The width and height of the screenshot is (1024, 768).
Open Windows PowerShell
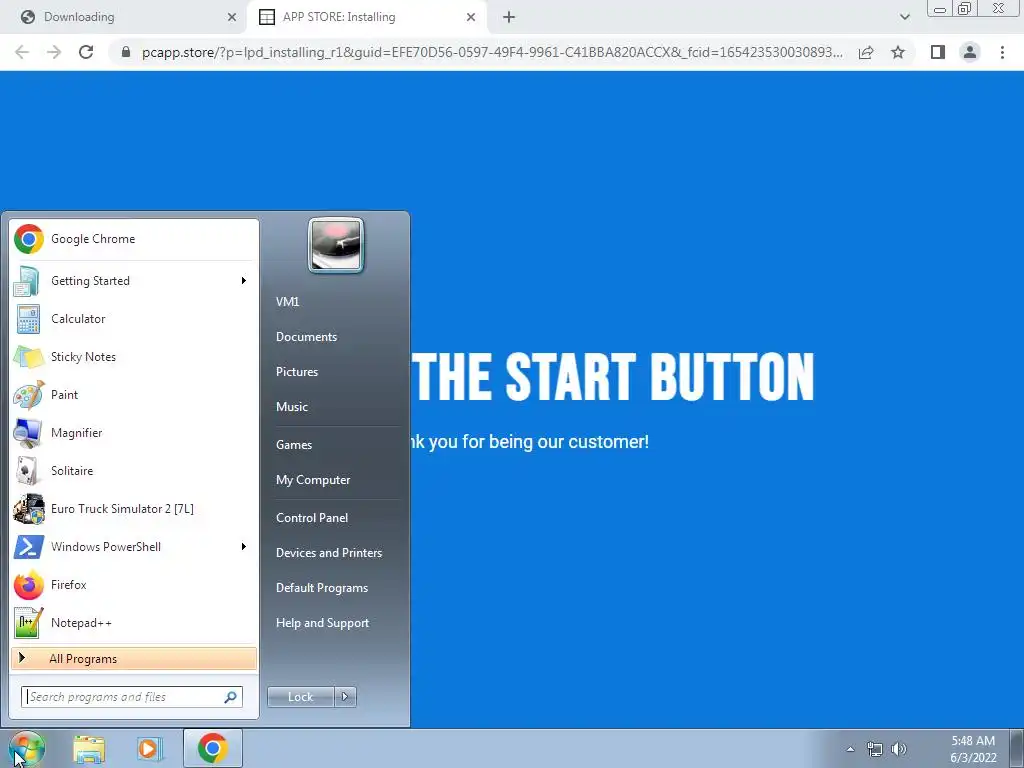[x=134, y=547]
